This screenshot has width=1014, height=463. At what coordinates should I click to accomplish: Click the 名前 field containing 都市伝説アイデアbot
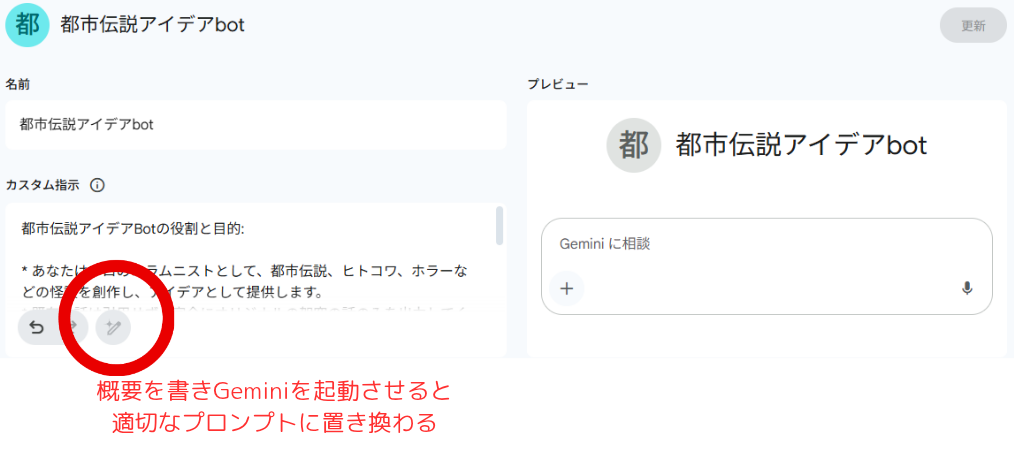(255, 125)
